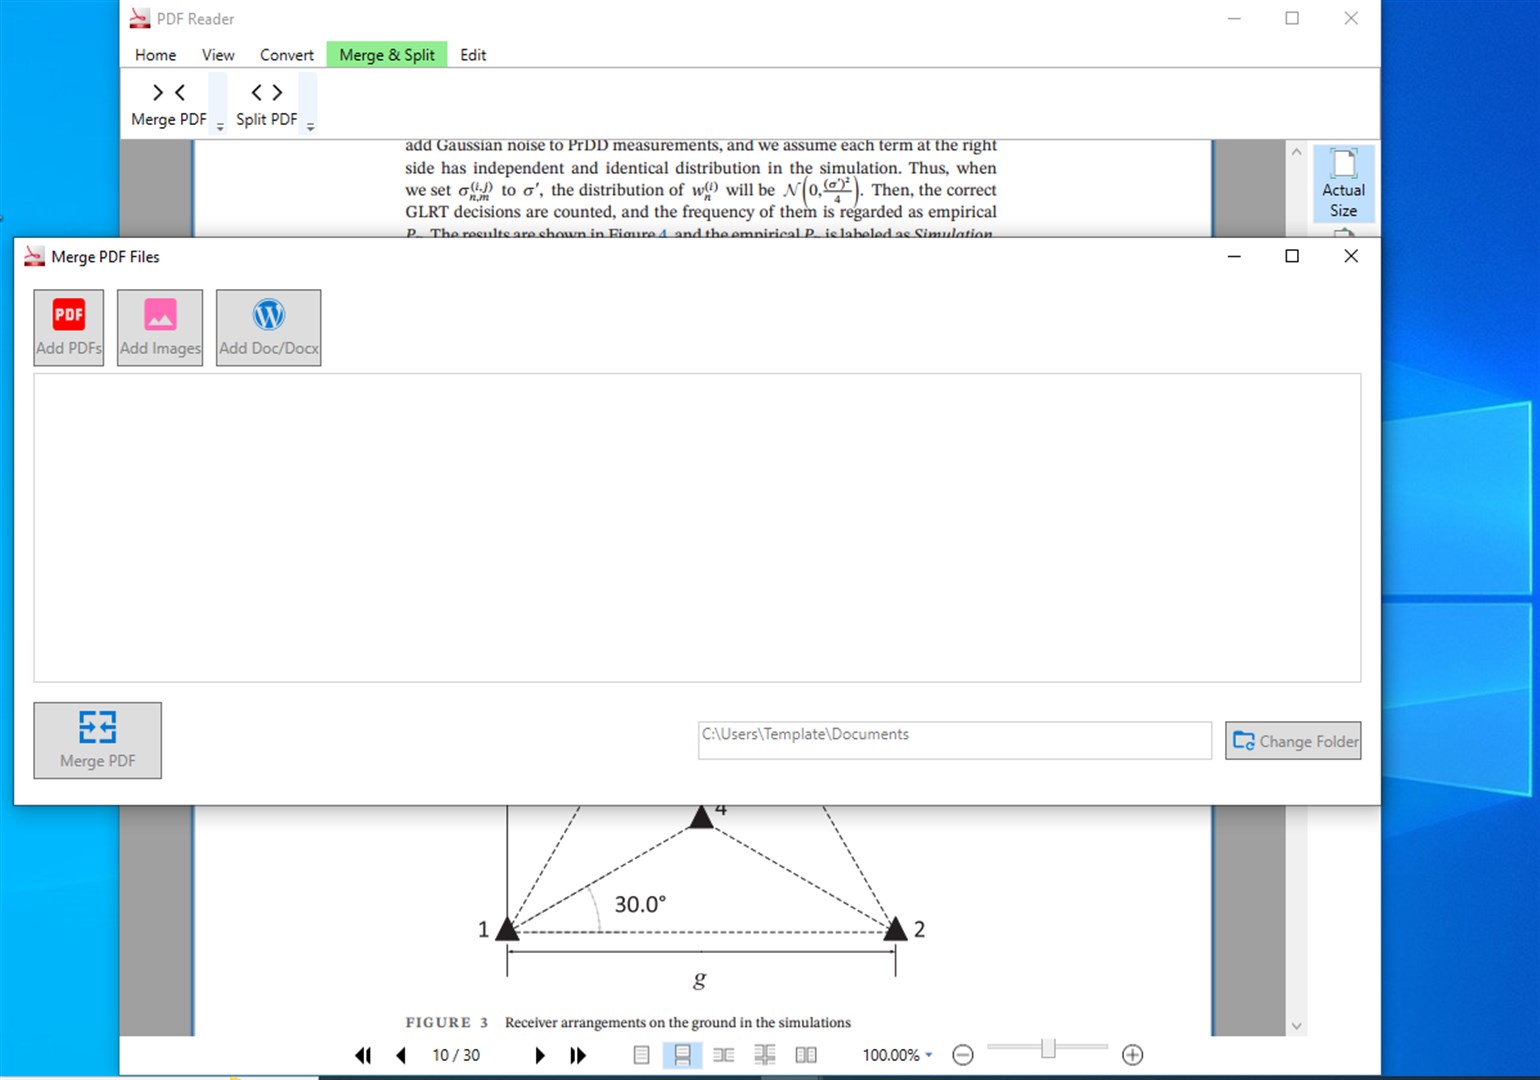Select continuous page view mode

682,1055
